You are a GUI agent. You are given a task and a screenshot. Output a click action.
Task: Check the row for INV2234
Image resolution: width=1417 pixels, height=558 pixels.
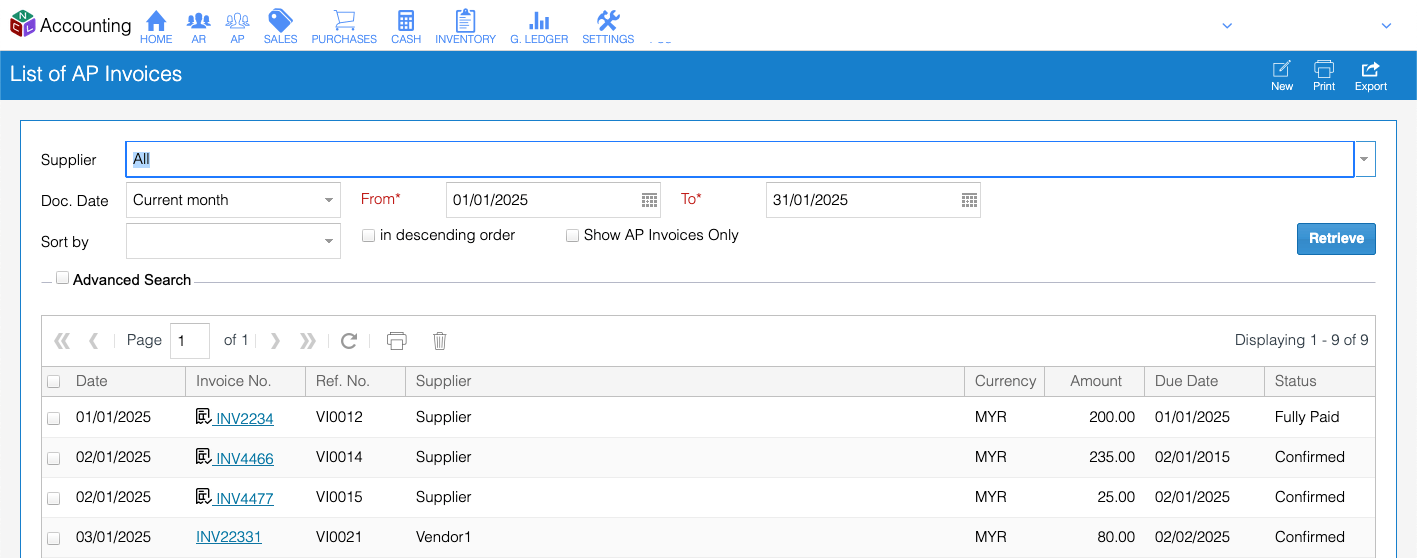(54, 418)
